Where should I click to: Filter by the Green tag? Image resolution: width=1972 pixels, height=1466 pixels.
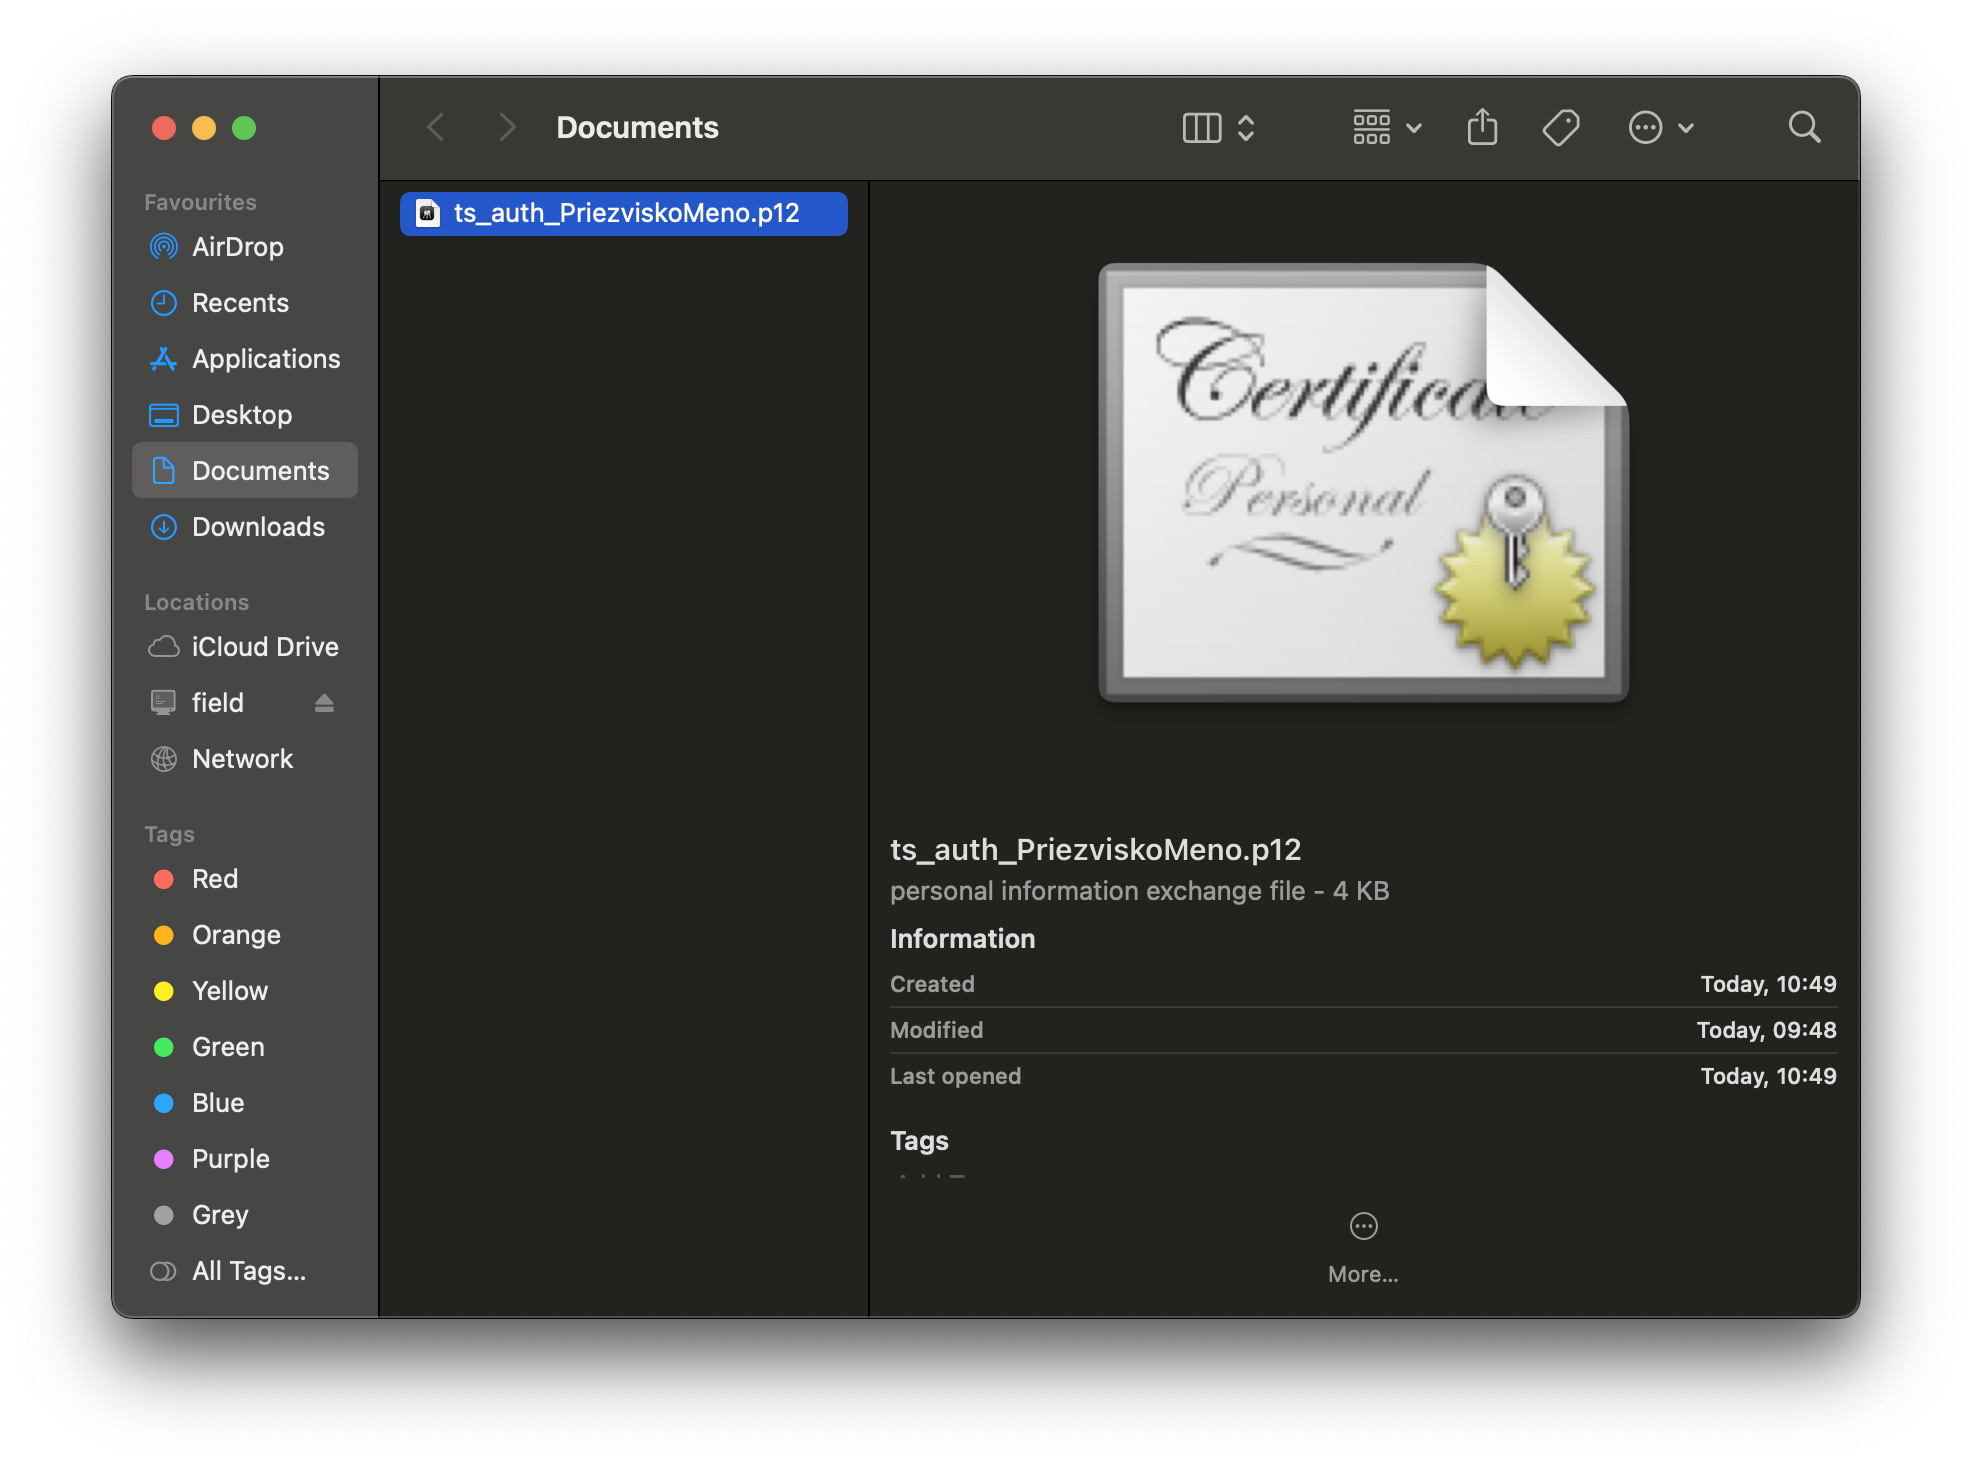coord(245,1047)
